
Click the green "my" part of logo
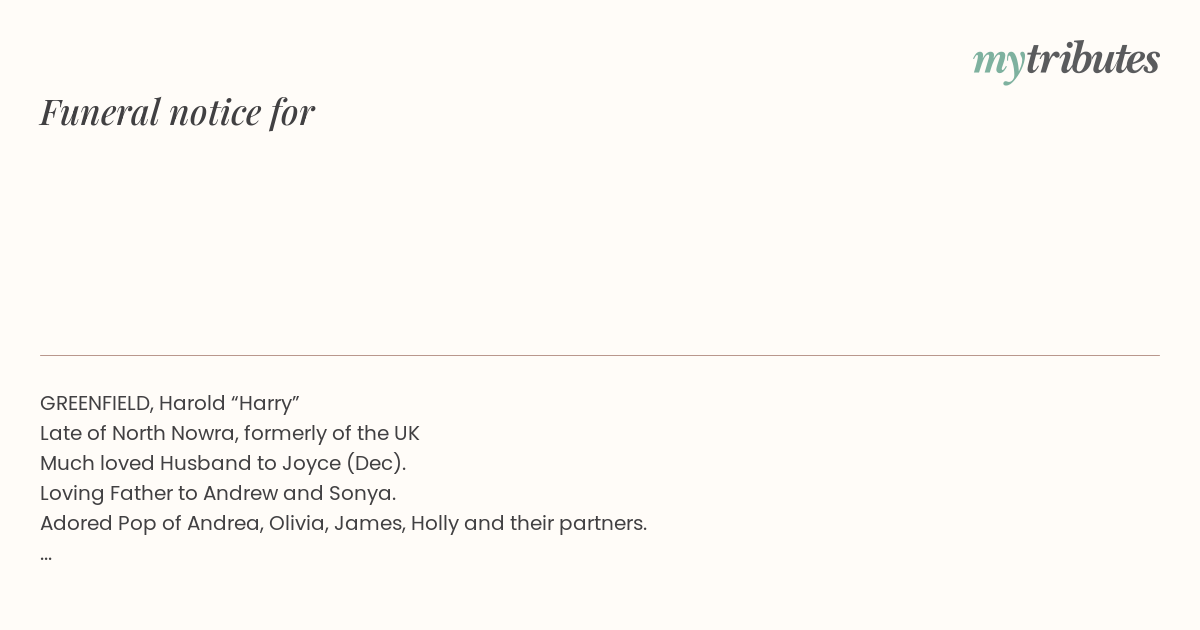click(998, 61)
